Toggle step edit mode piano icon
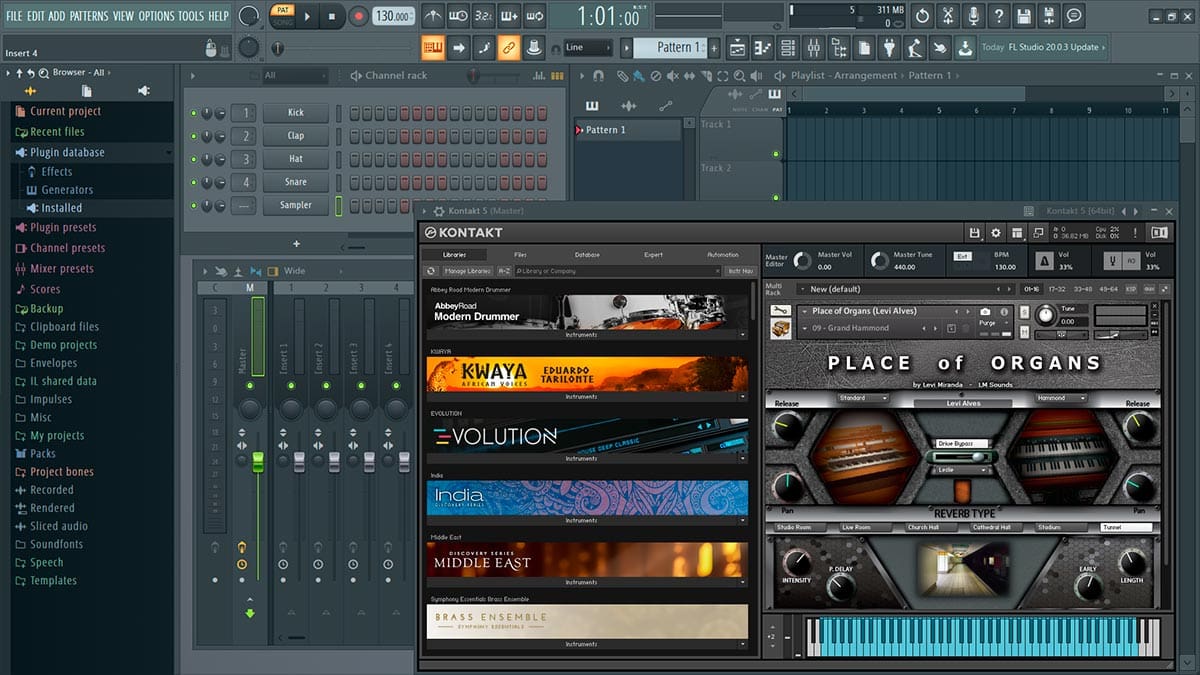This screenshot has width=1200, height=675. (x=433, y=47)
